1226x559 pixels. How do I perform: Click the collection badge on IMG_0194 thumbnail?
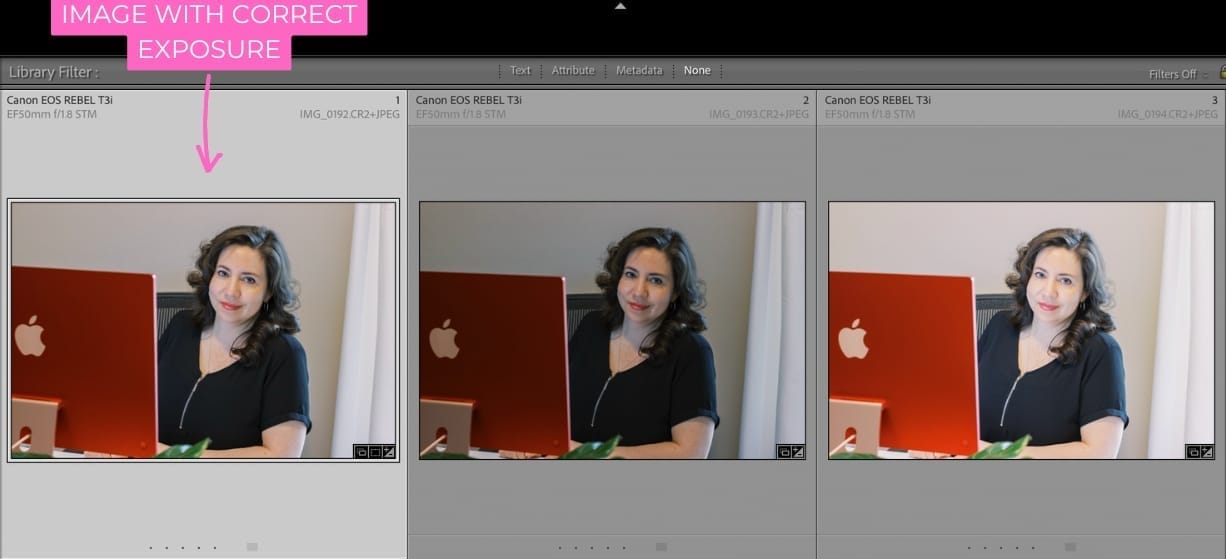1193,452
